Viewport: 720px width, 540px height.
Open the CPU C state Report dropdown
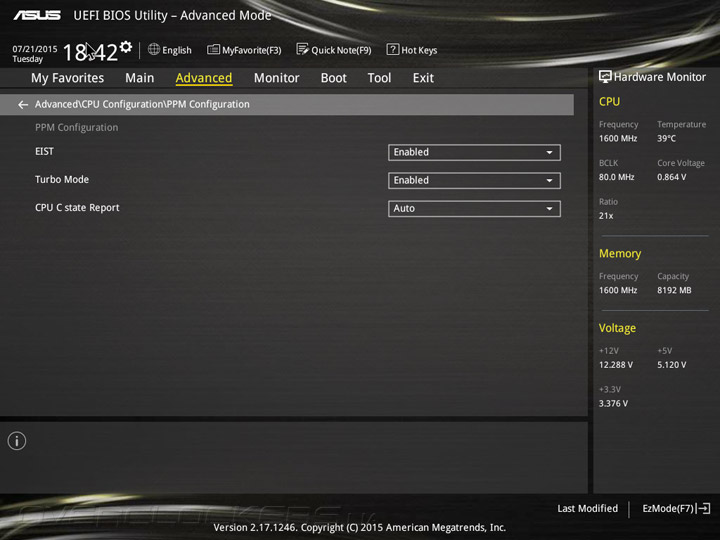[474, 208]
